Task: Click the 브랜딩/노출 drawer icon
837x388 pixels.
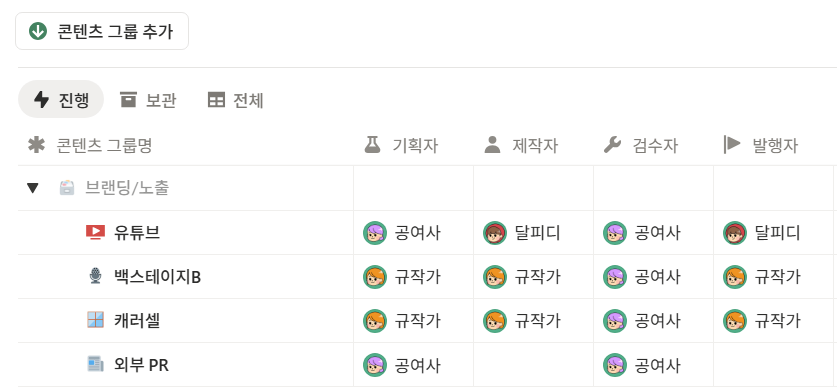Action: (67, 188)
